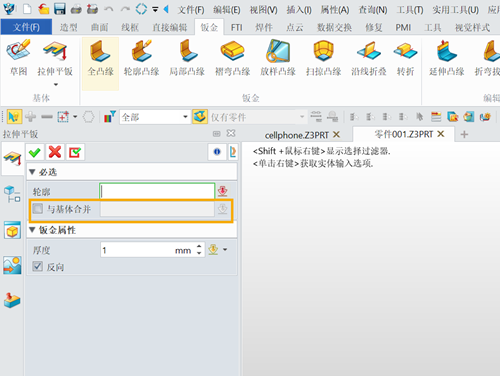
Task: Expand the dropdown arrow under 拉伸平钣
Action: (x=56, y=85)
